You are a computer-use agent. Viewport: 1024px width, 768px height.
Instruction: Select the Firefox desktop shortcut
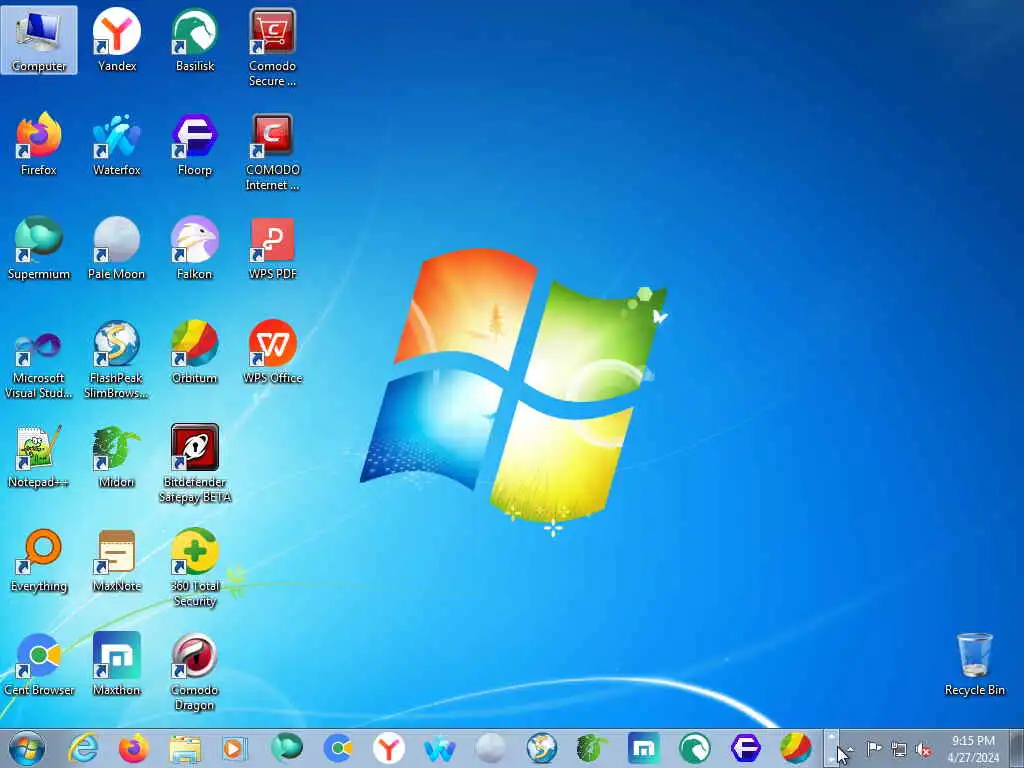pos(39,144)
